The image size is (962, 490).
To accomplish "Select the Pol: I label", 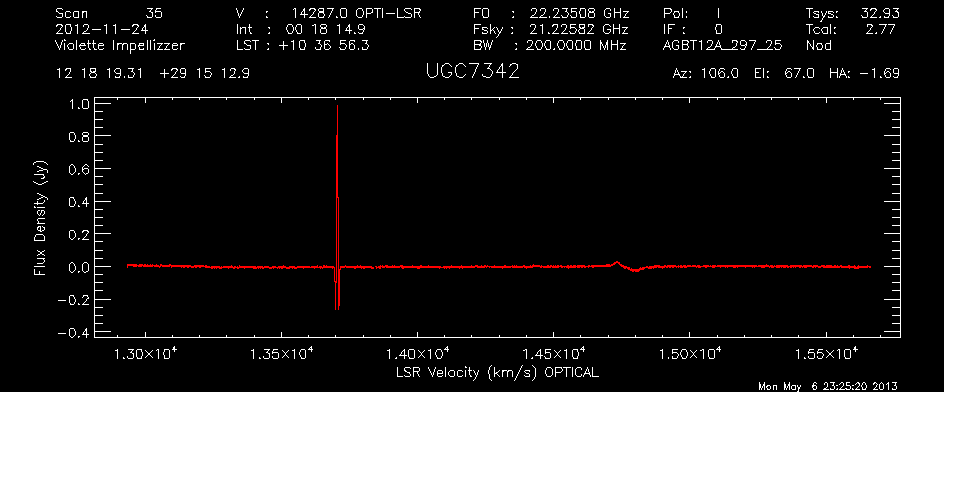I will pyautogui.click(x=692, y=13).
